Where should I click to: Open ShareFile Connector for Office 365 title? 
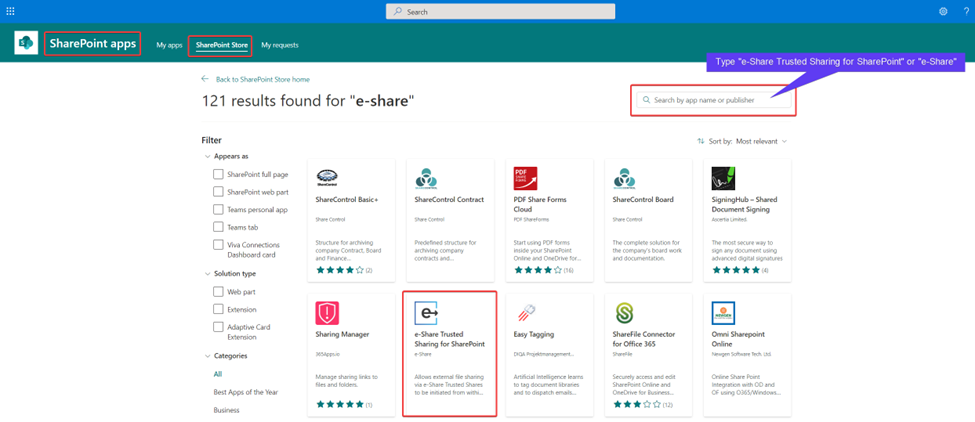tap(643, 339)
